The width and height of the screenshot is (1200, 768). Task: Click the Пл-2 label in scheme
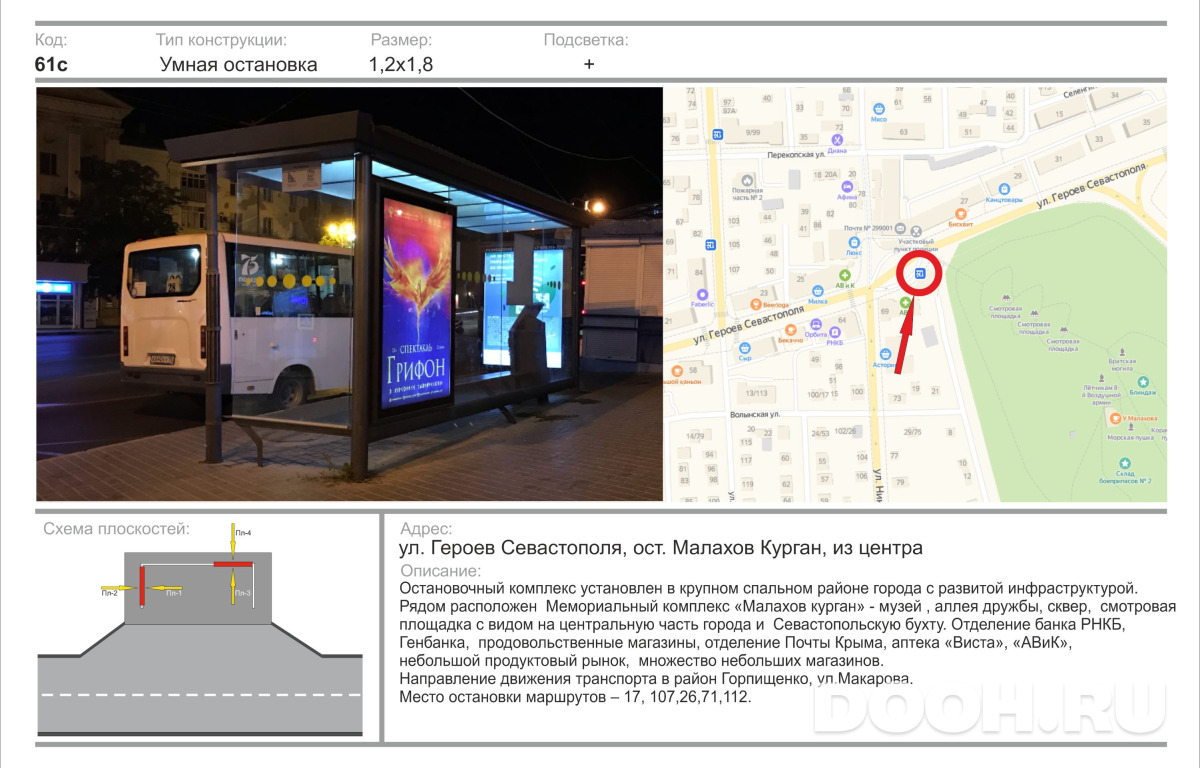click(109, 594)
